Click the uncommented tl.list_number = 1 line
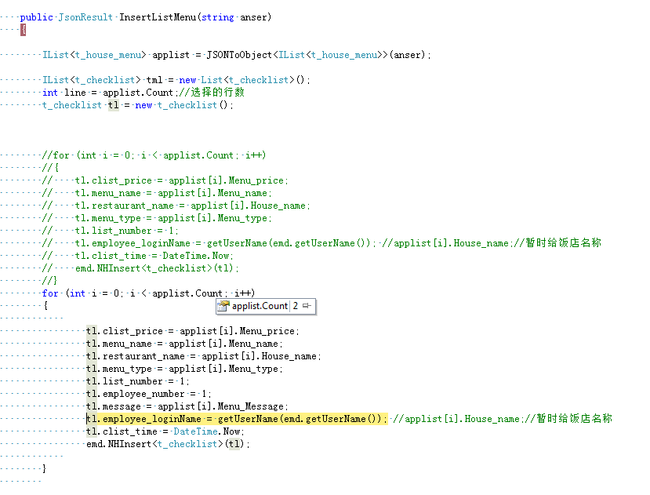 (138, 381)
